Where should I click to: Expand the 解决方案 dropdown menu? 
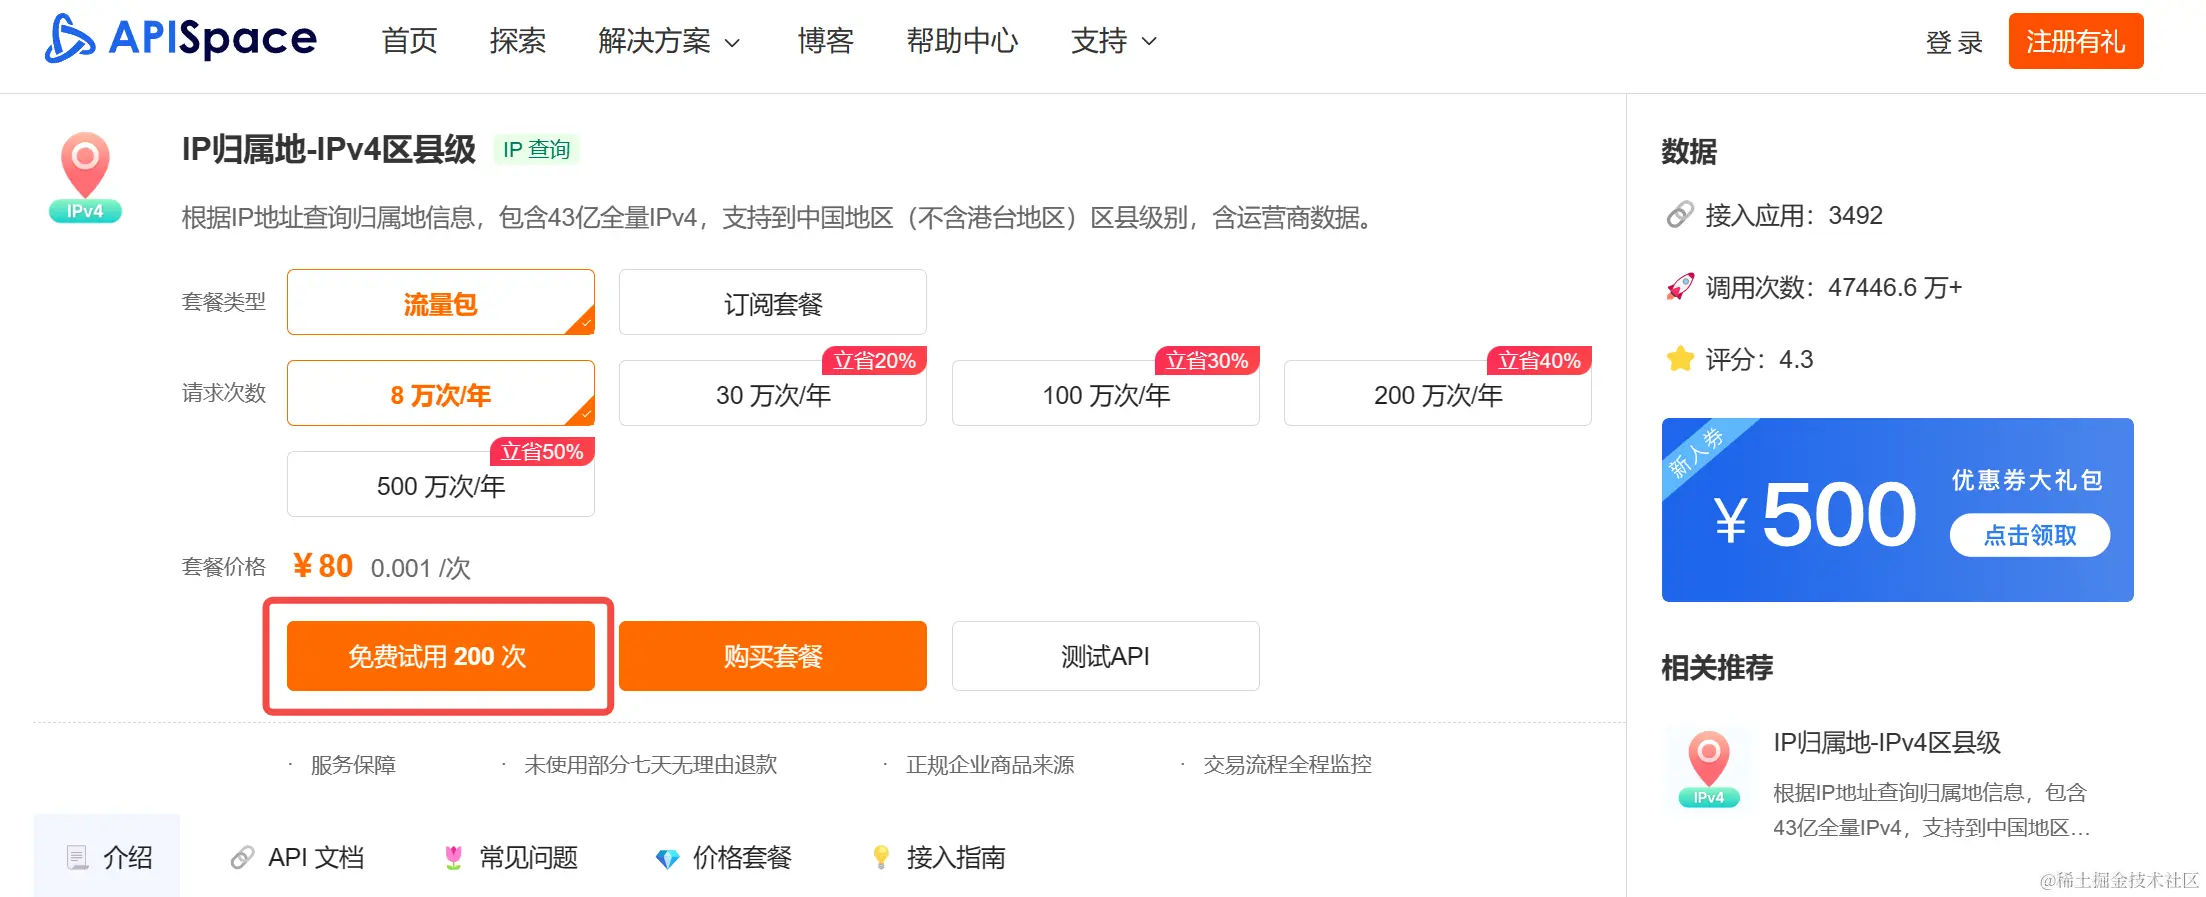point(669,41)
